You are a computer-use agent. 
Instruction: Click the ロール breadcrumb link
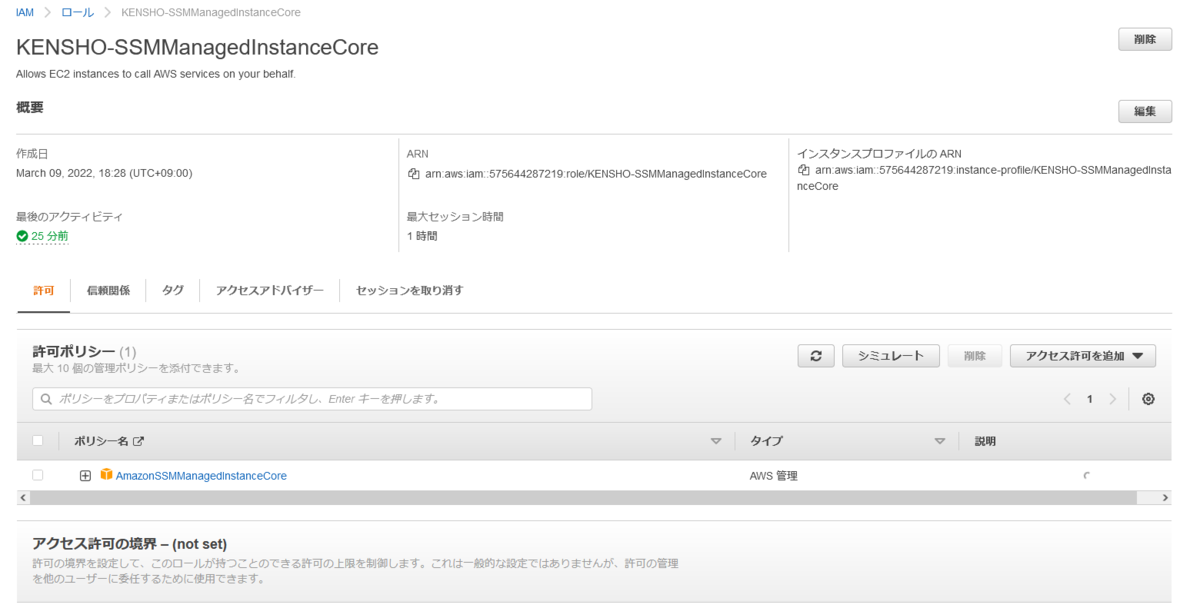click(78, 12)
